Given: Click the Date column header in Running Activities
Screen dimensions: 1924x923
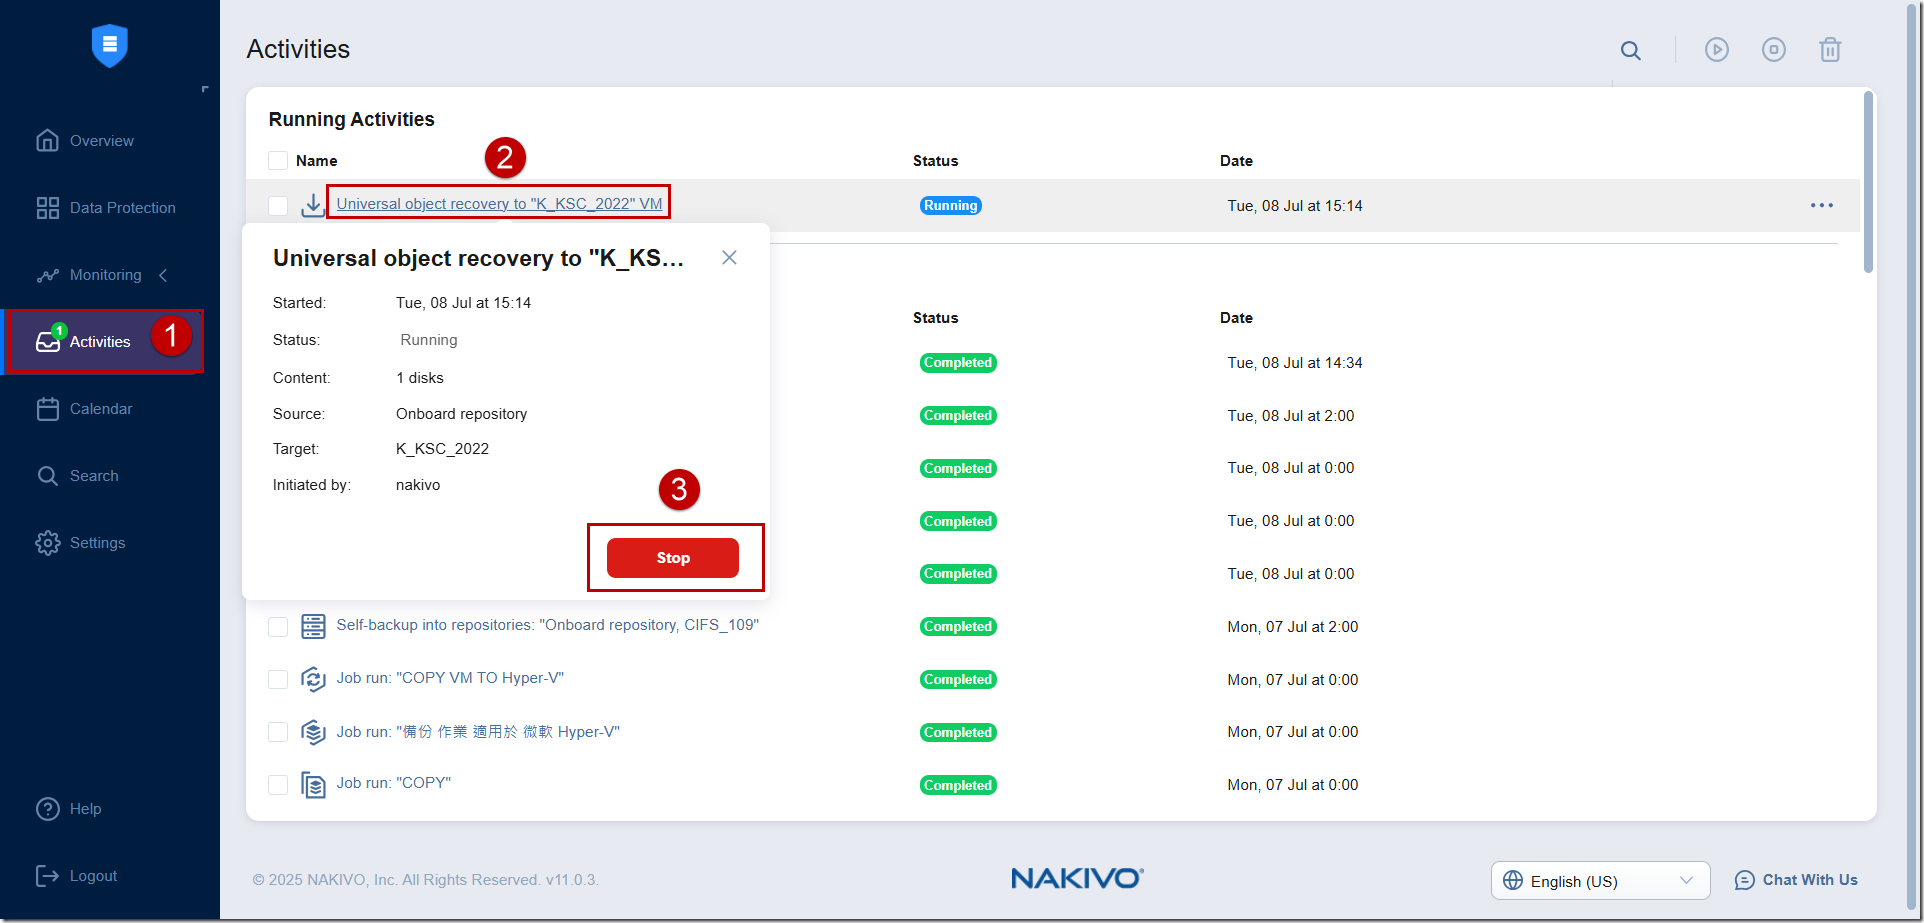Looking at the screenshot, I should click(x=1236, y=161).
